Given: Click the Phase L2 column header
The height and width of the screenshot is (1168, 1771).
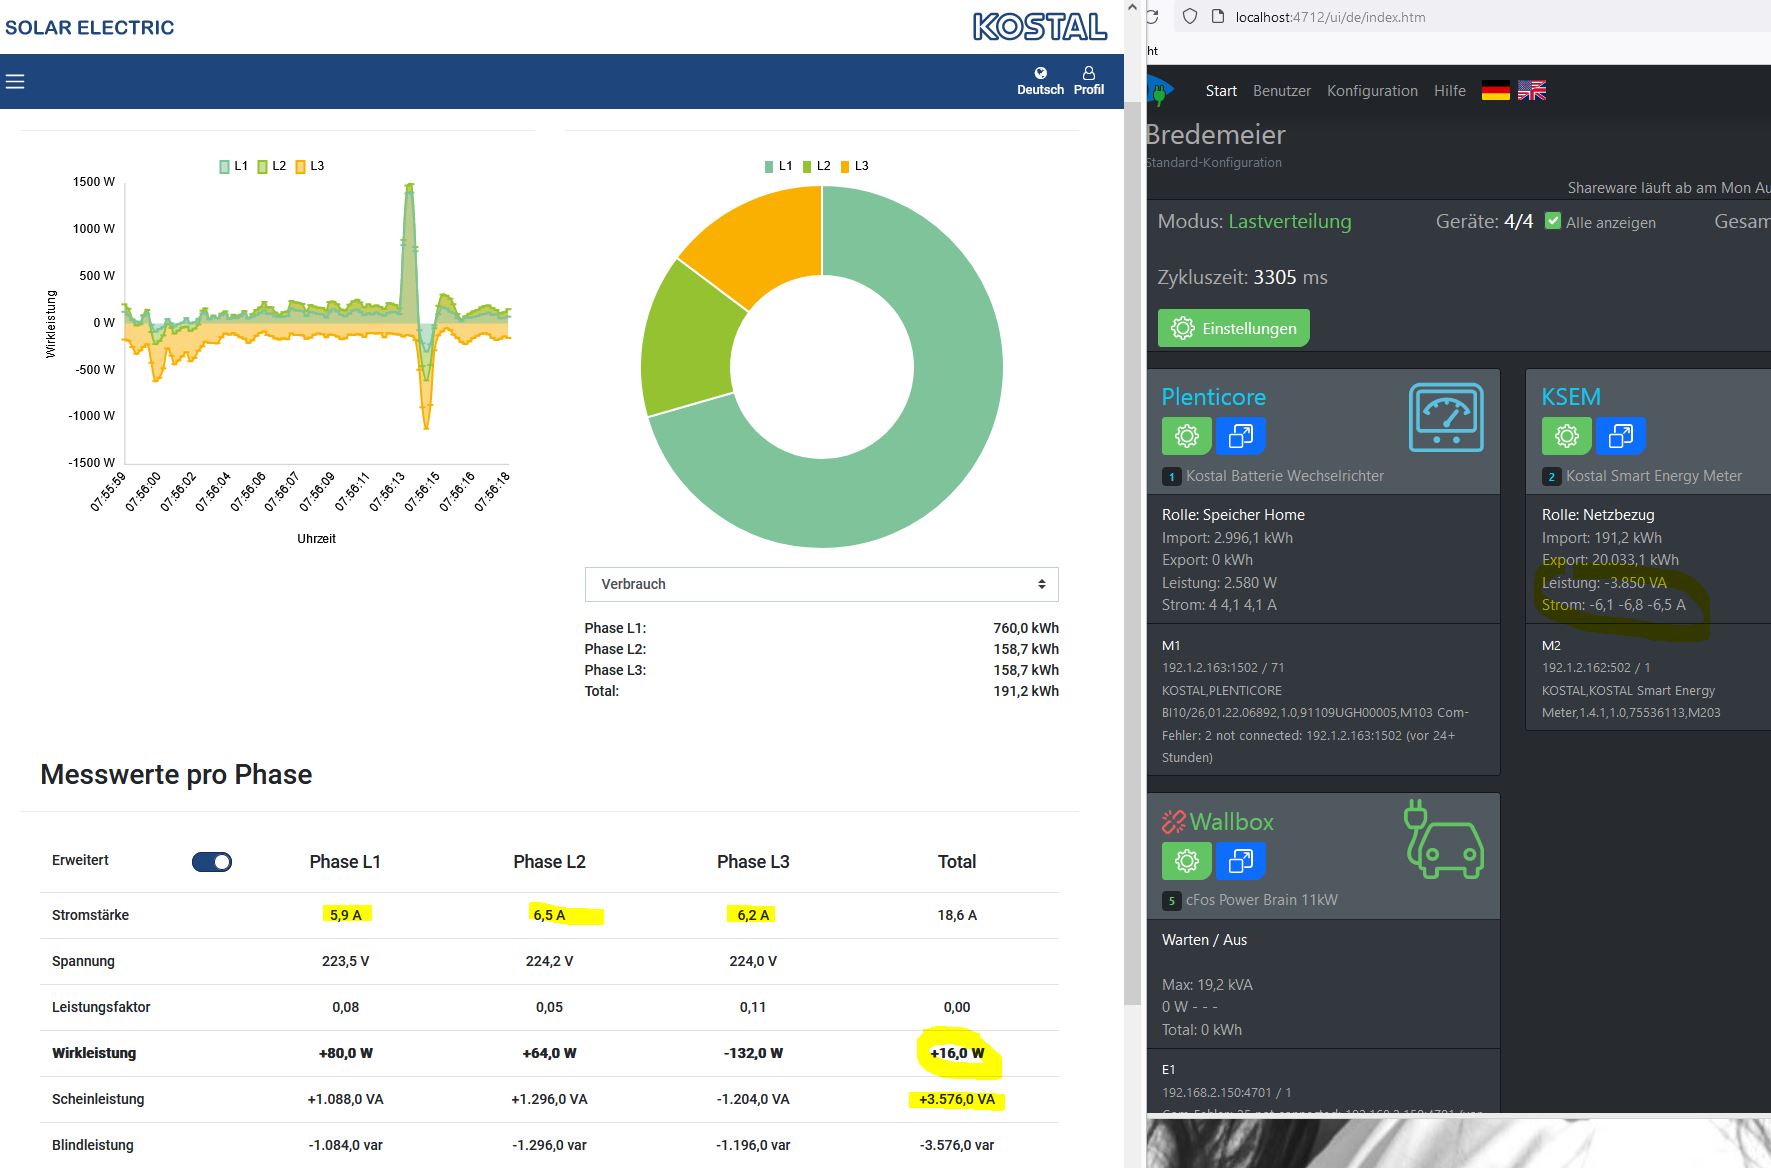Looking at the screenshot, I should click(x=549, y=862).
